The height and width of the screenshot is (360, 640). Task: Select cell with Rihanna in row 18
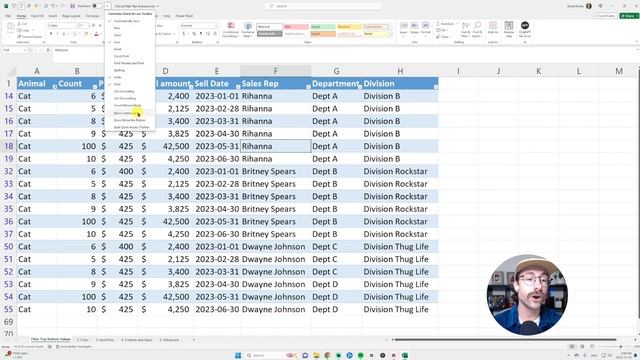pos(276,146)
